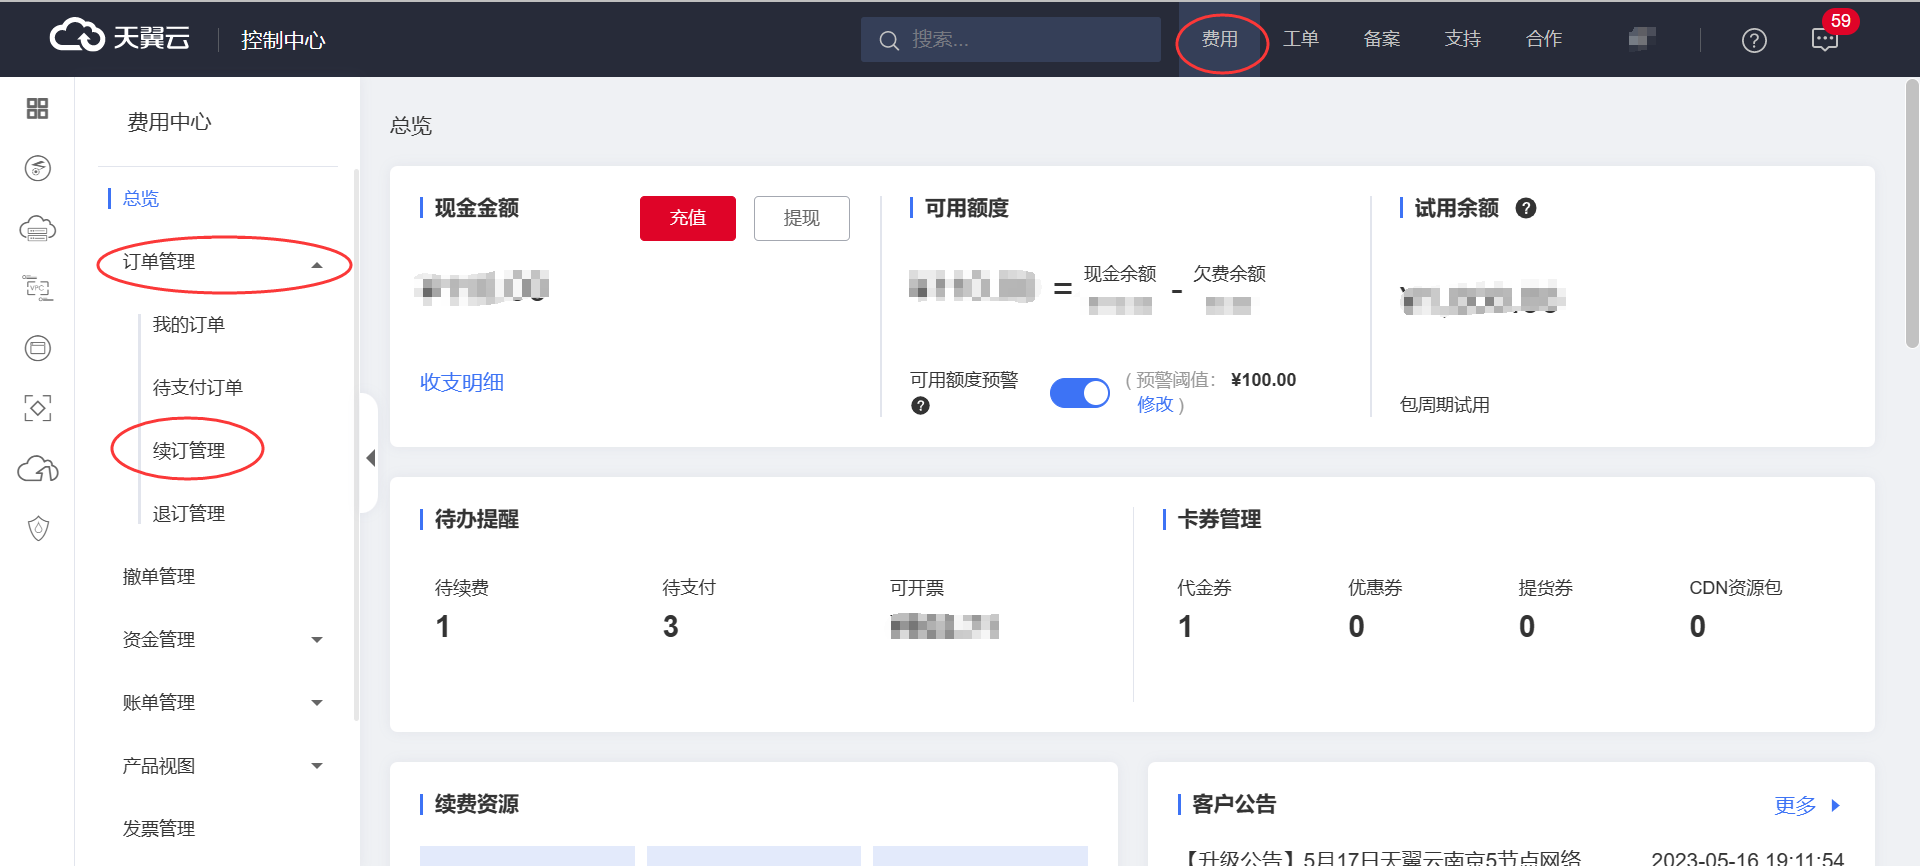The image size is (1920, 866).
Task: Select 续订管理 in the sidebar
Action: (x=188, y=450)
